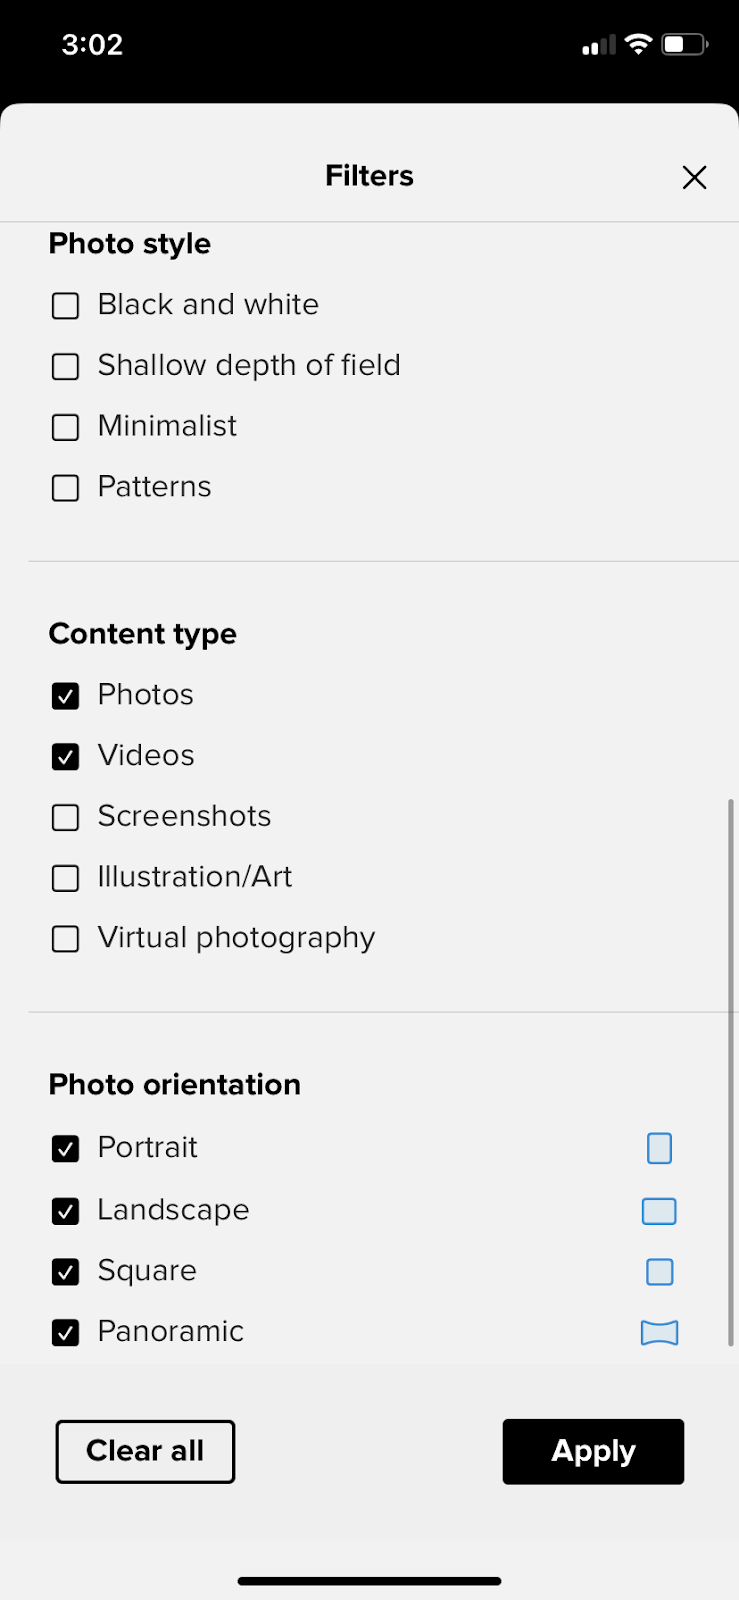
Task: Uncheck the Photos content type
Action: pyautogui.click(x=65, y=696)
